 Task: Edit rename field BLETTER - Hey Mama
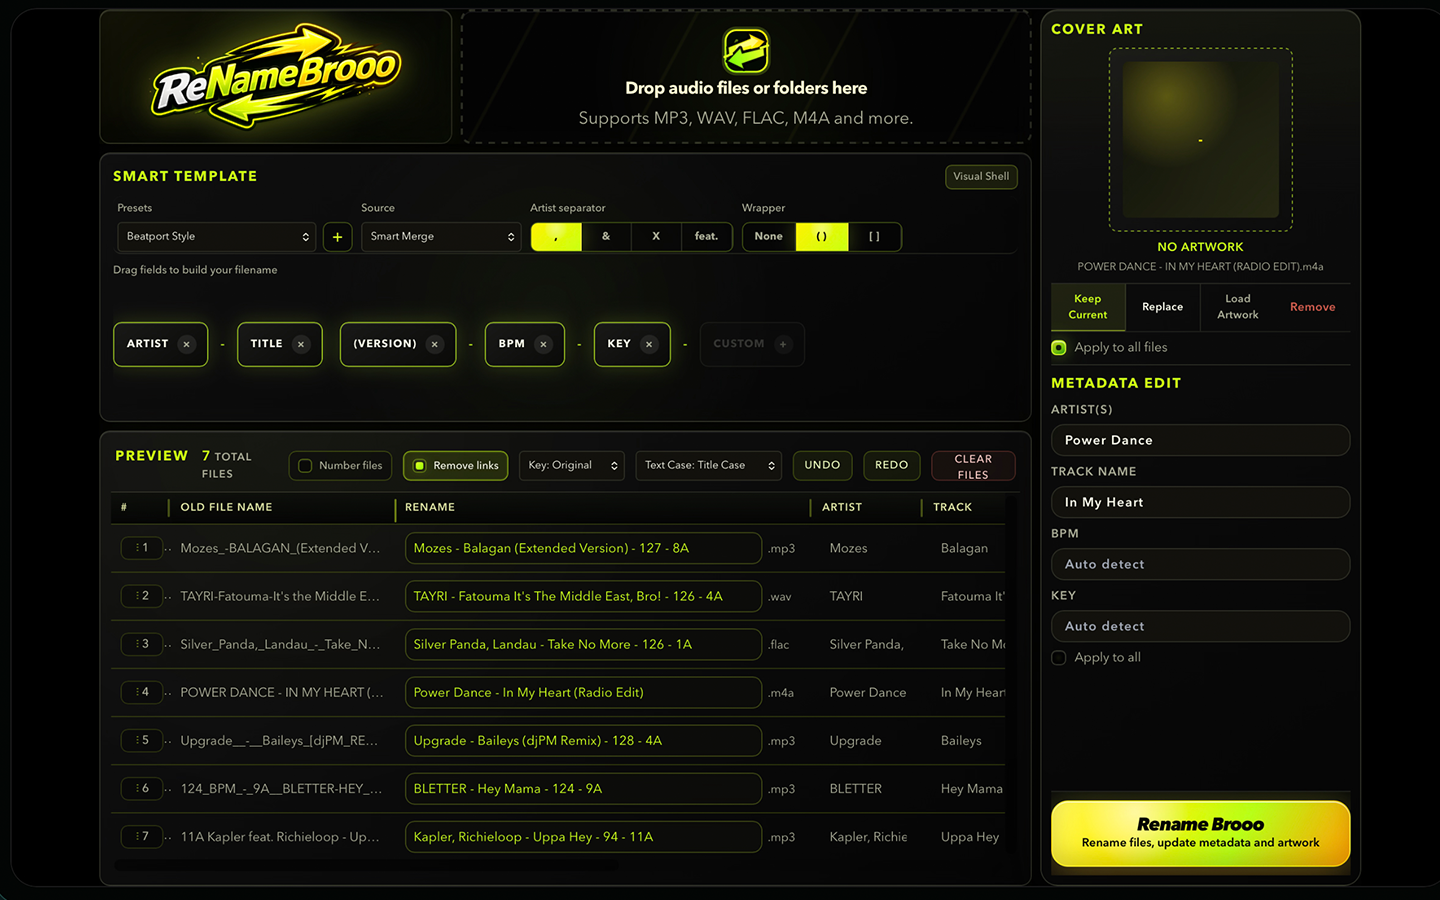pyautogui.click(x=583, y=788)
